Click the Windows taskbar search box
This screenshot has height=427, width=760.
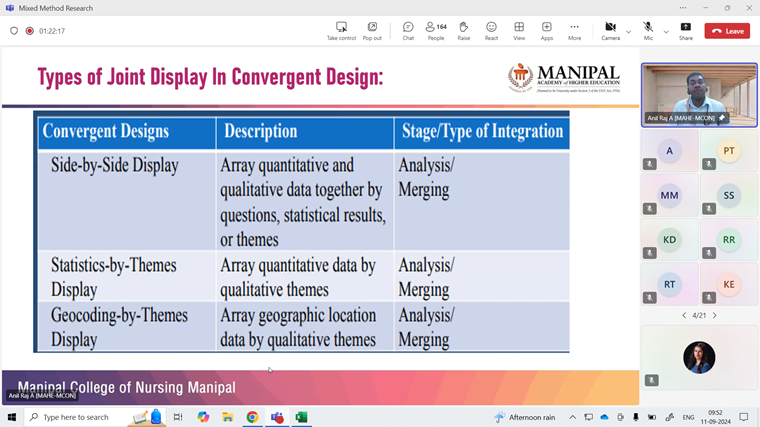coord(85,417)
